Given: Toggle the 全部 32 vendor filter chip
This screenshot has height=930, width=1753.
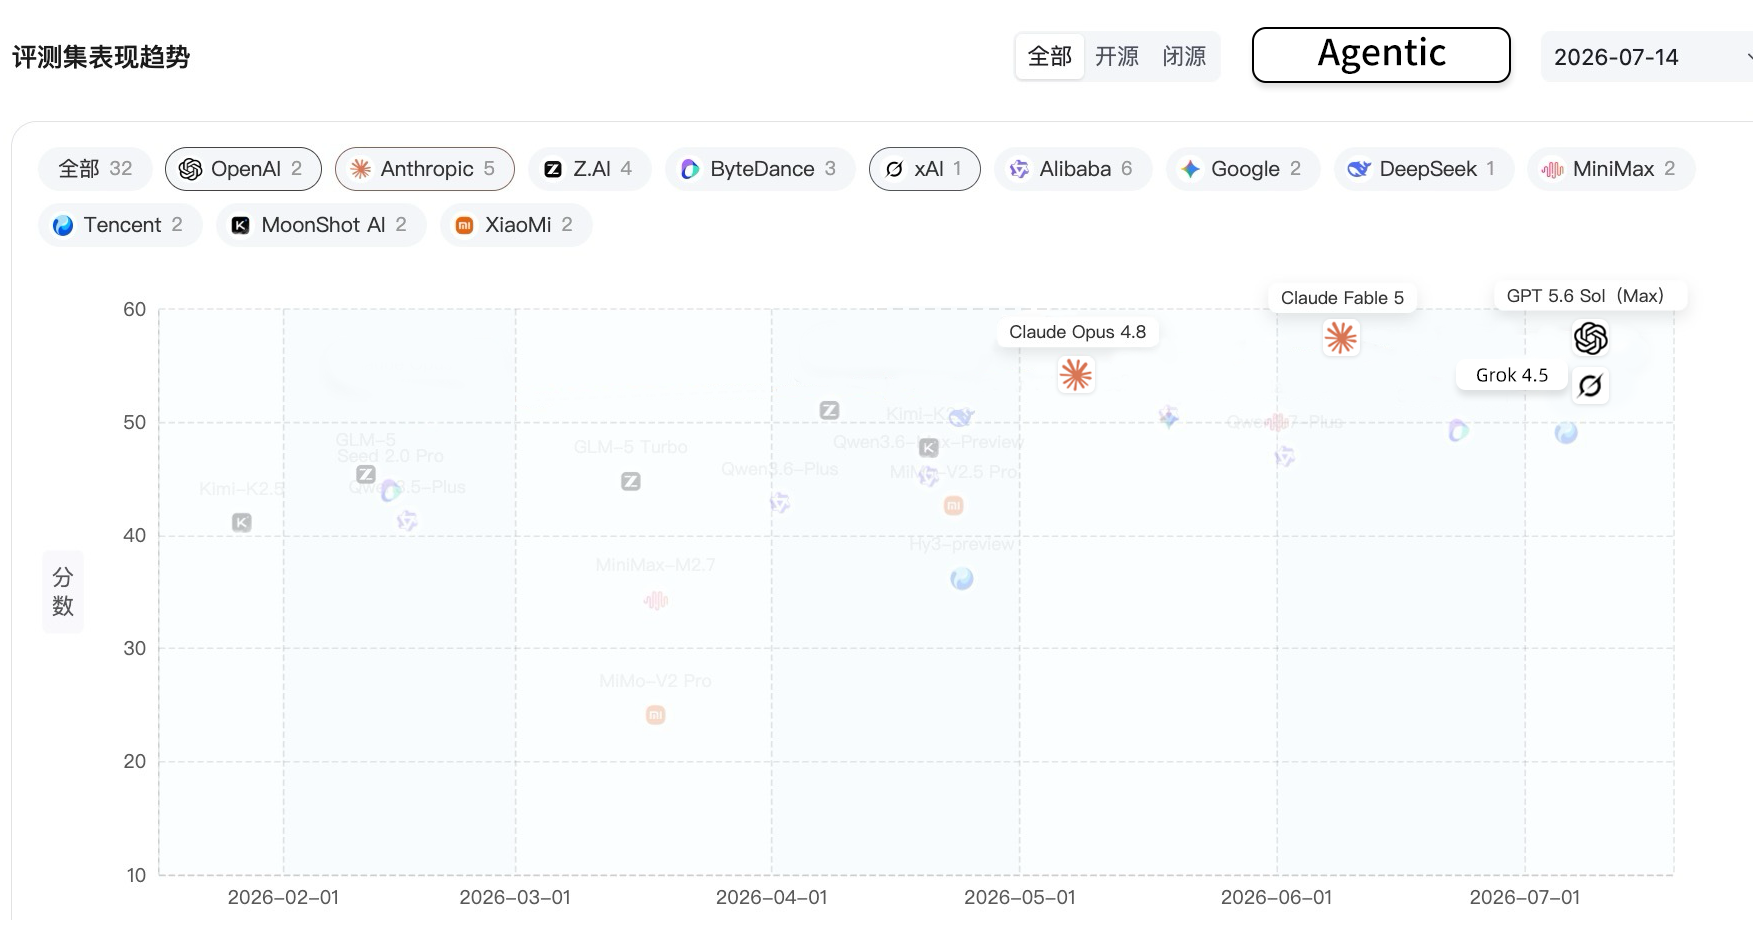Looking at the screenshot, I should [95, 169].
